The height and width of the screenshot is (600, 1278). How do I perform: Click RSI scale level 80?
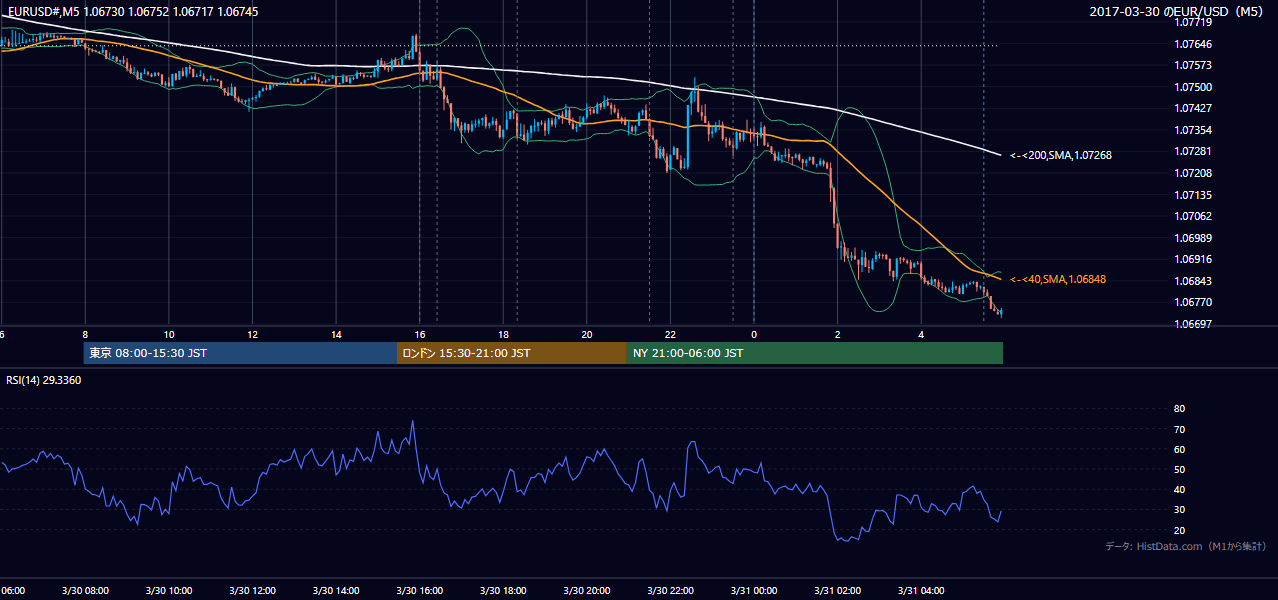(x=1180, y=409)
